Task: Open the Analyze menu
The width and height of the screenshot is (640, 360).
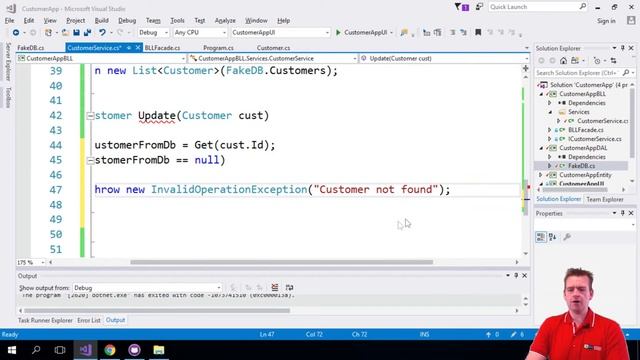Action: pyautogui.click(x=225, y=20)
